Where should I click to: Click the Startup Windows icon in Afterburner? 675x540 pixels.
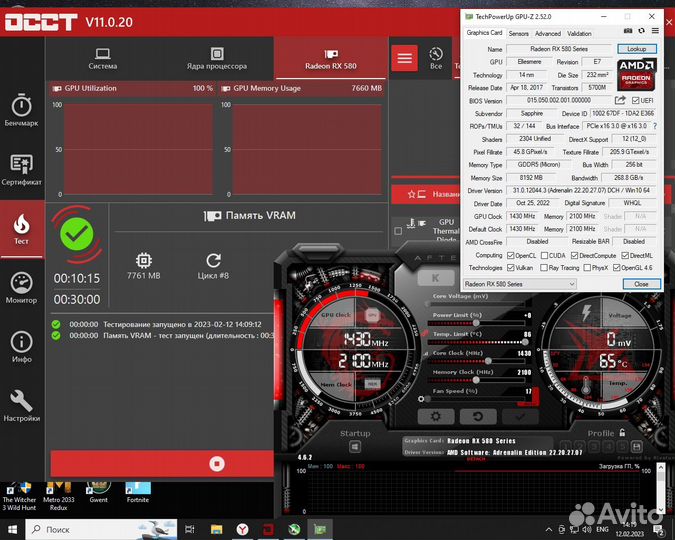coord(355,447)
